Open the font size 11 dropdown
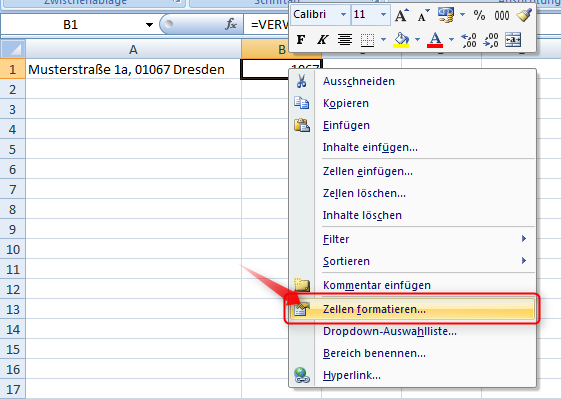561x399 pixels. click(x=383, y=15)
